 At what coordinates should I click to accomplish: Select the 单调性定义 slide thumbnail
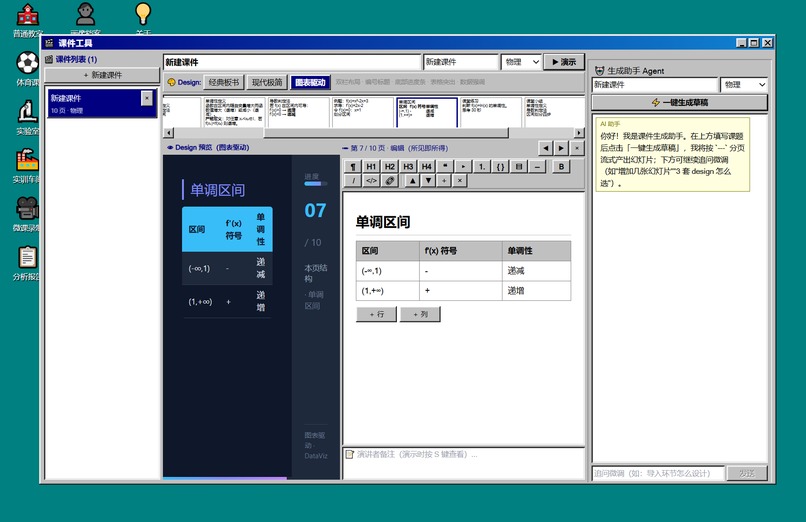234,112
